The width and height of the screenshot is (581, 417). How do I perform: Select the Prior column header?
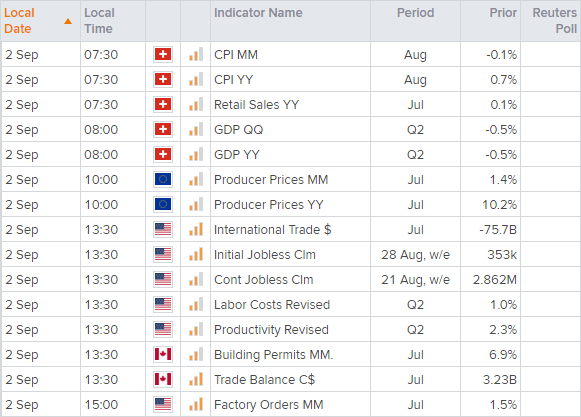tap(503, 13)
